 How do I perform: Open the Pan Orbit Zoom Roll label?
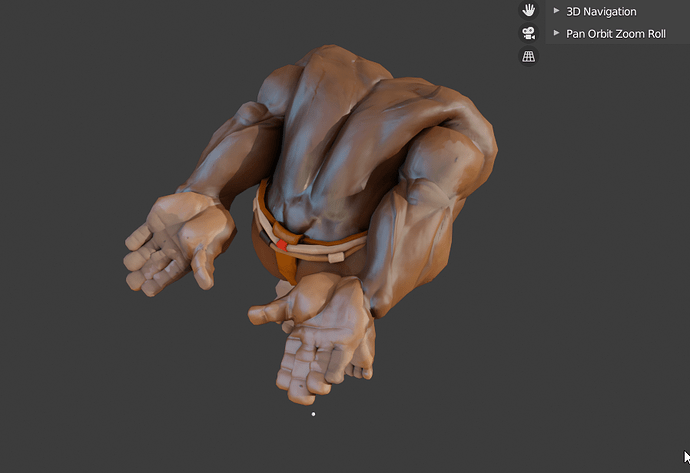click(616, 34)
